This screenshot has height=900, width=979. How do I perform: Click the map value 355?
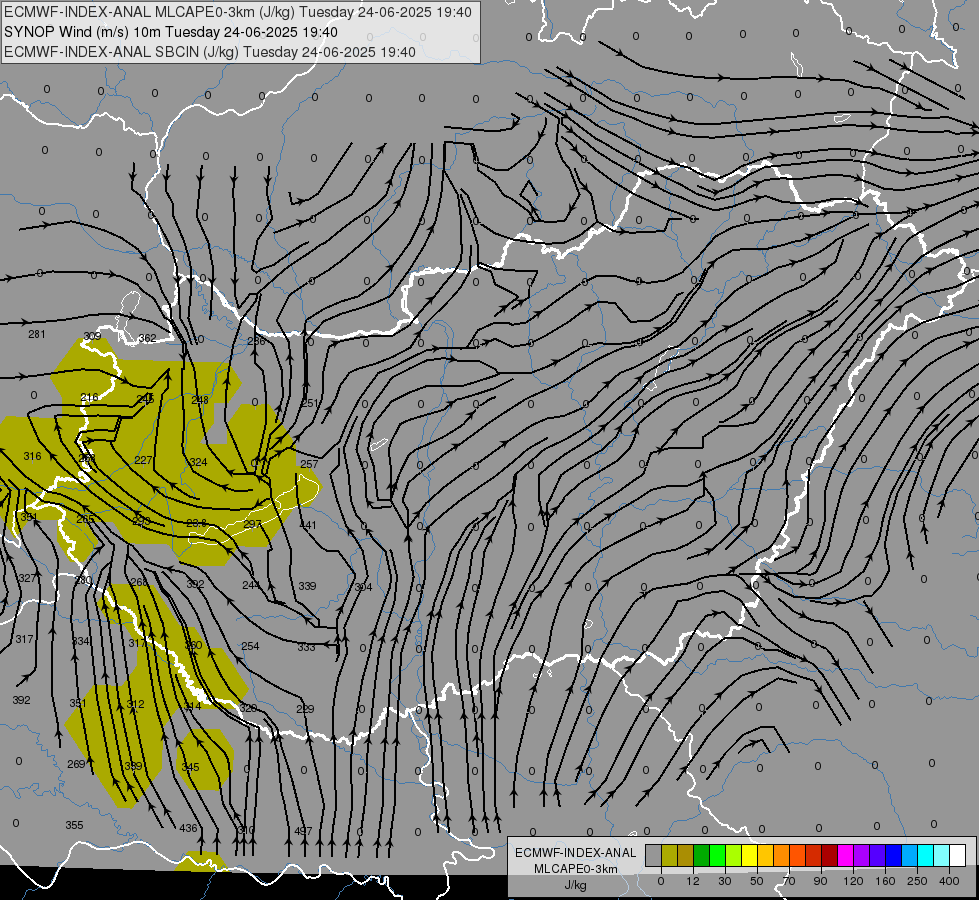(74, 825)
